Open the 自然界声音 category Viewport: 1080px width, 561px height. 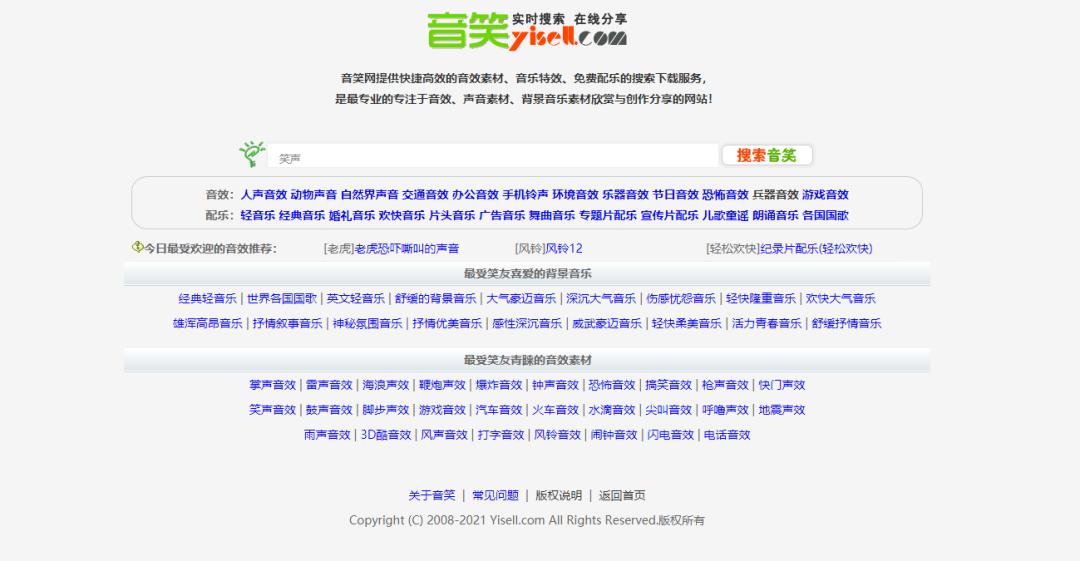tap(369, 194)
